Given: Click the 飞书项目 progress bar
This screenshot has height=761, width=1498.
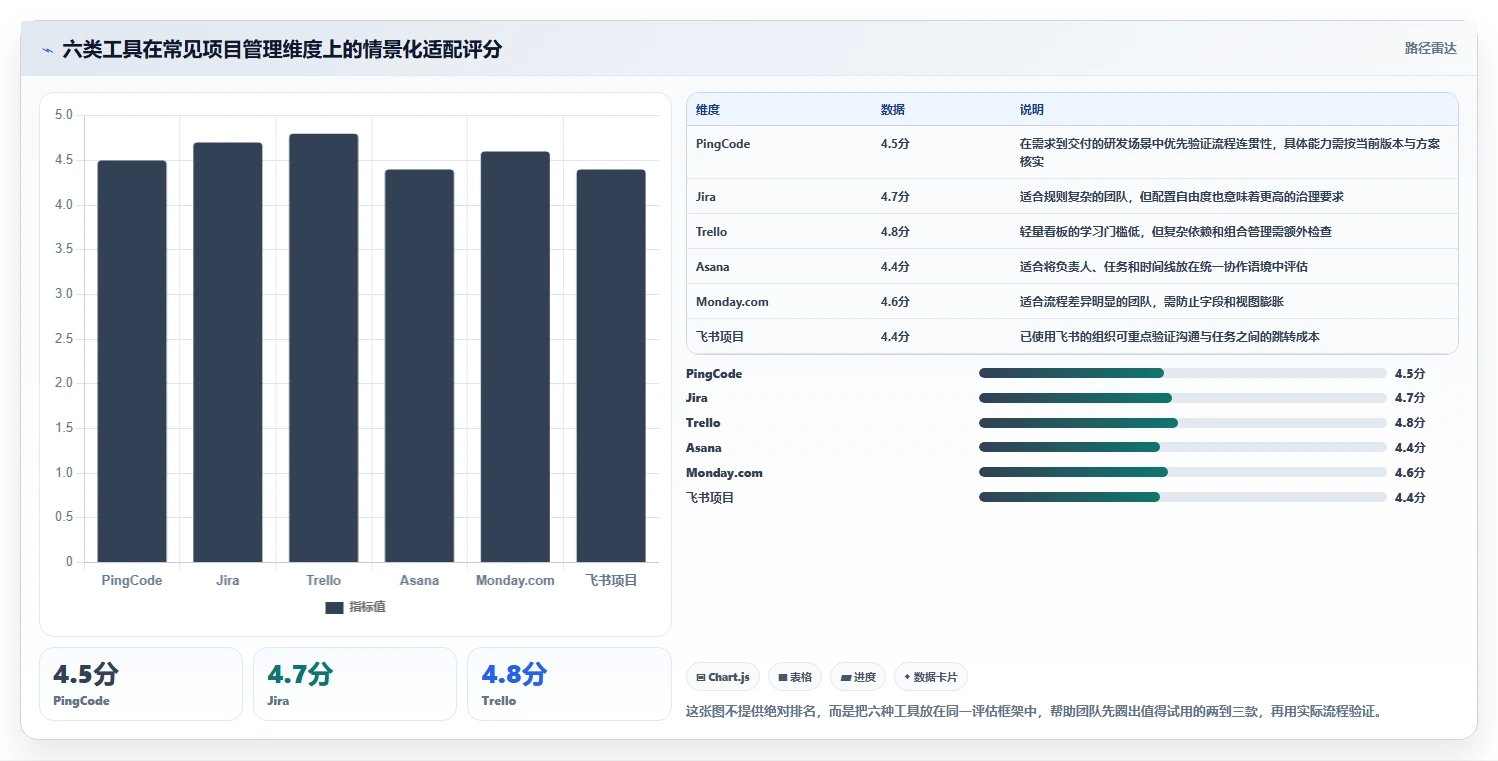Looking at the screenshot, I should click(1183, 497).
